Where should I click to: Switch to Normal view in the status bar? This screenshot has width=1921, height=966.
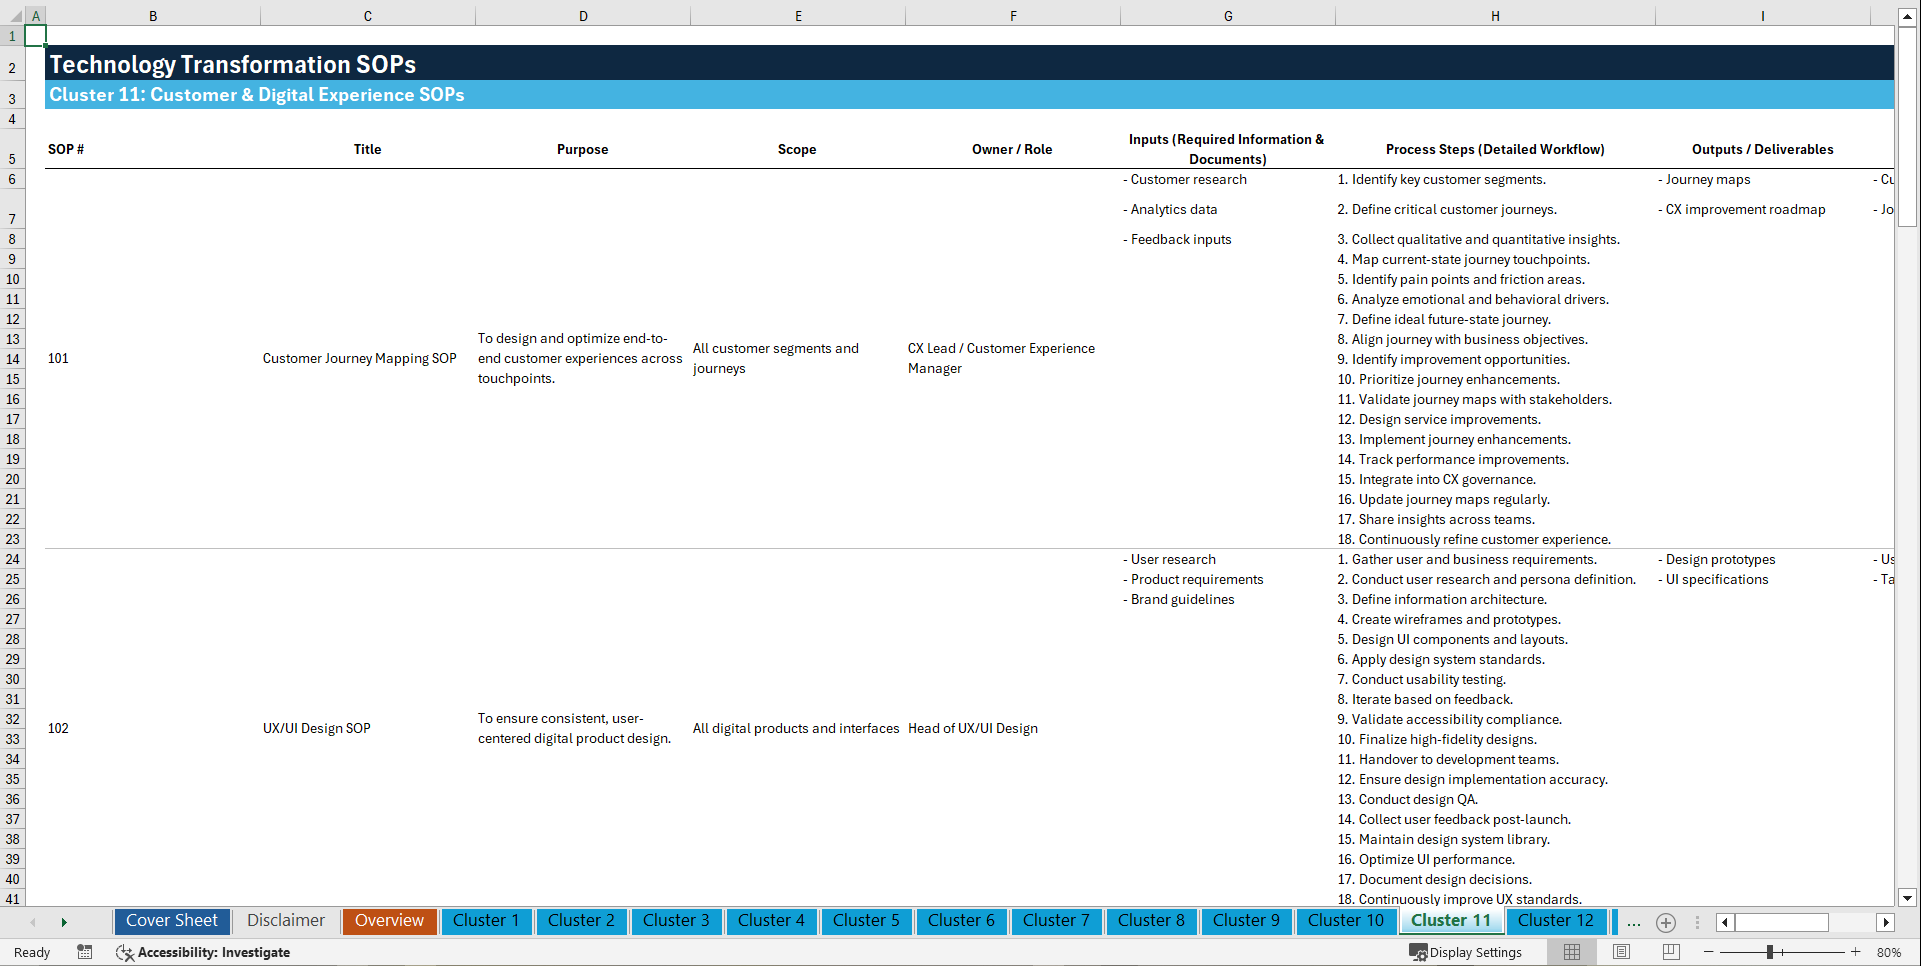(1570, 952)
